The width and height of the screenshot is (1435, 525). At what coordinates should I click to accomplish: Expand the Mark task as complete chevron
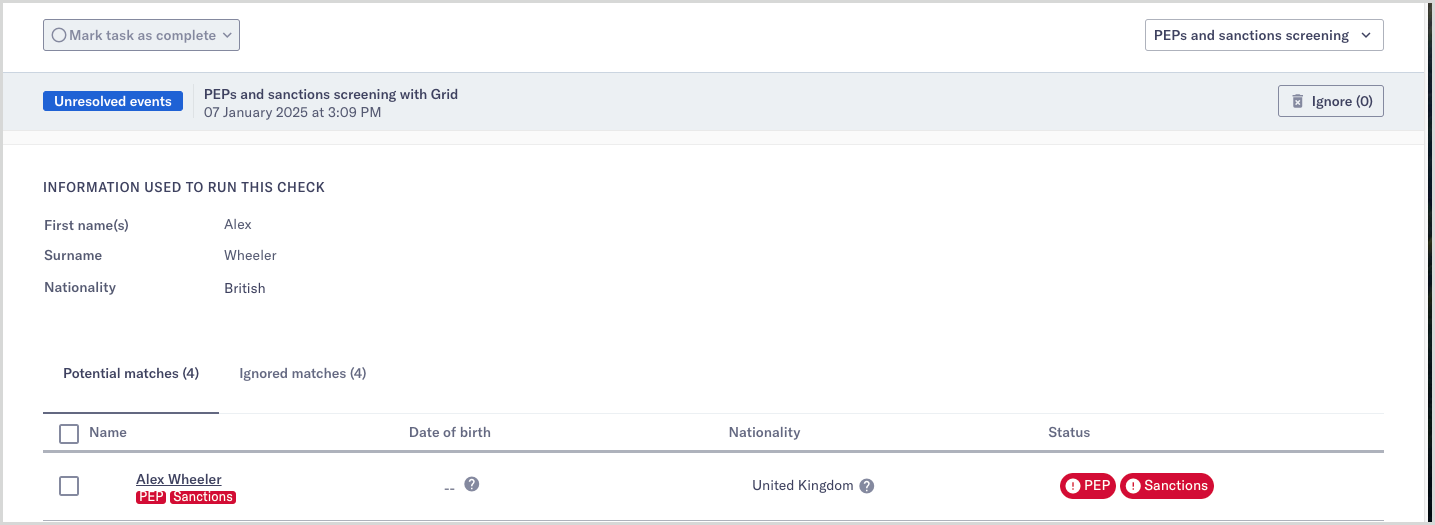tap(227, 35)
